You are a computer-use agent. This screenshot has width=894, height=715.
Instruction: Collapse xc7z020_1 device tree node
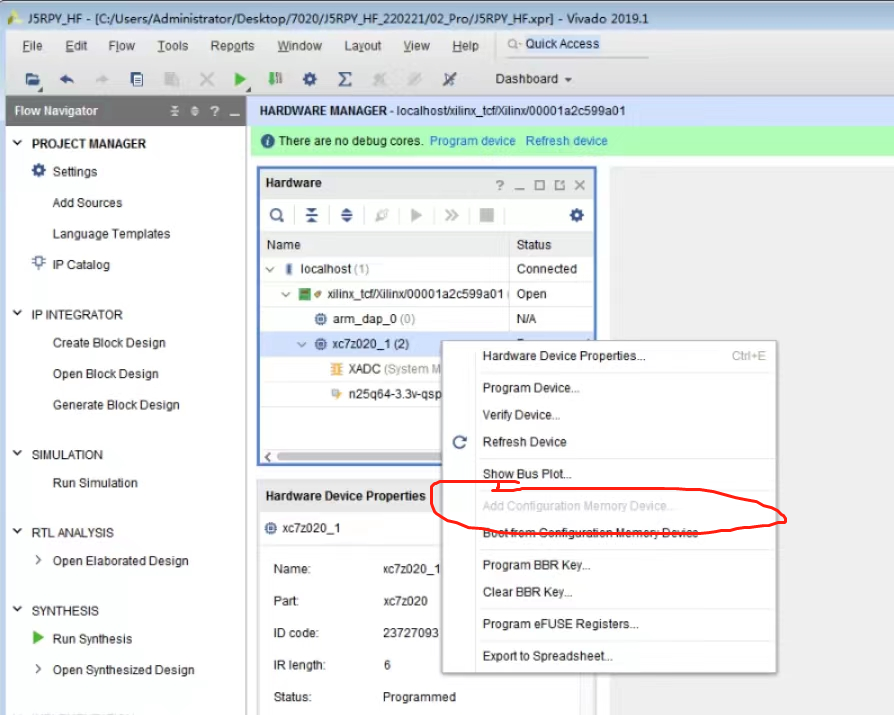302,344
